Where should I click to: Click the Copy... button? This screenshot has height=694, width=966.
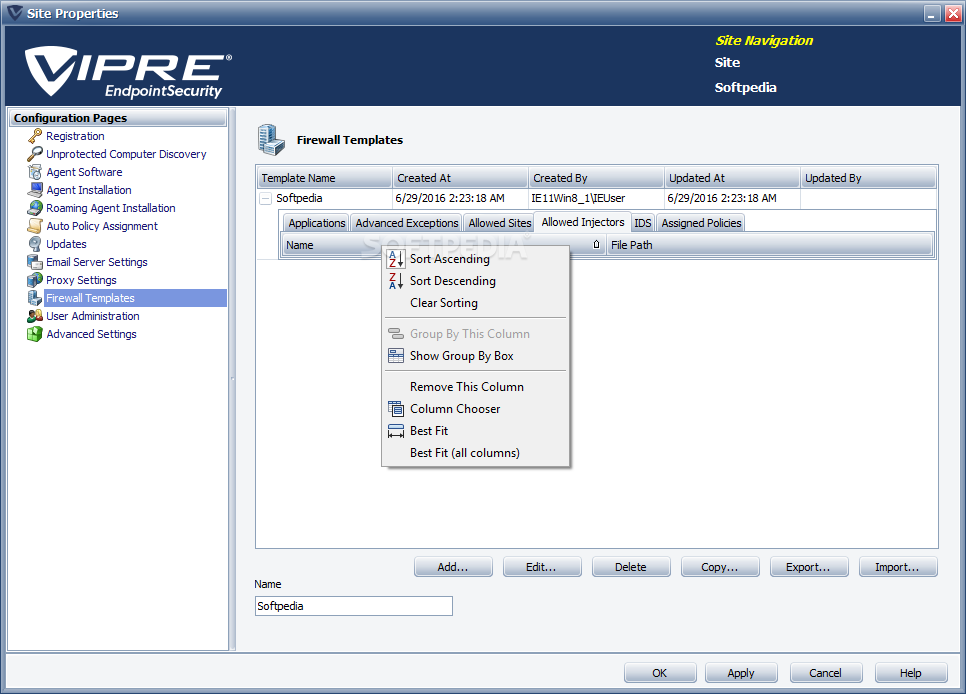(720, 567)
